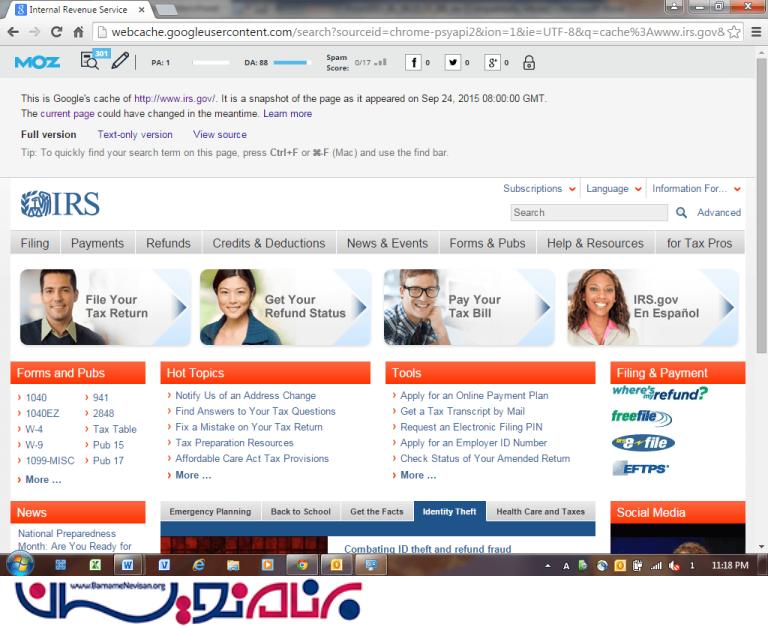This screenshot has height=626, width=768.
Task: Open the 1040EZ form link
Action: click(x=42, y=413)
